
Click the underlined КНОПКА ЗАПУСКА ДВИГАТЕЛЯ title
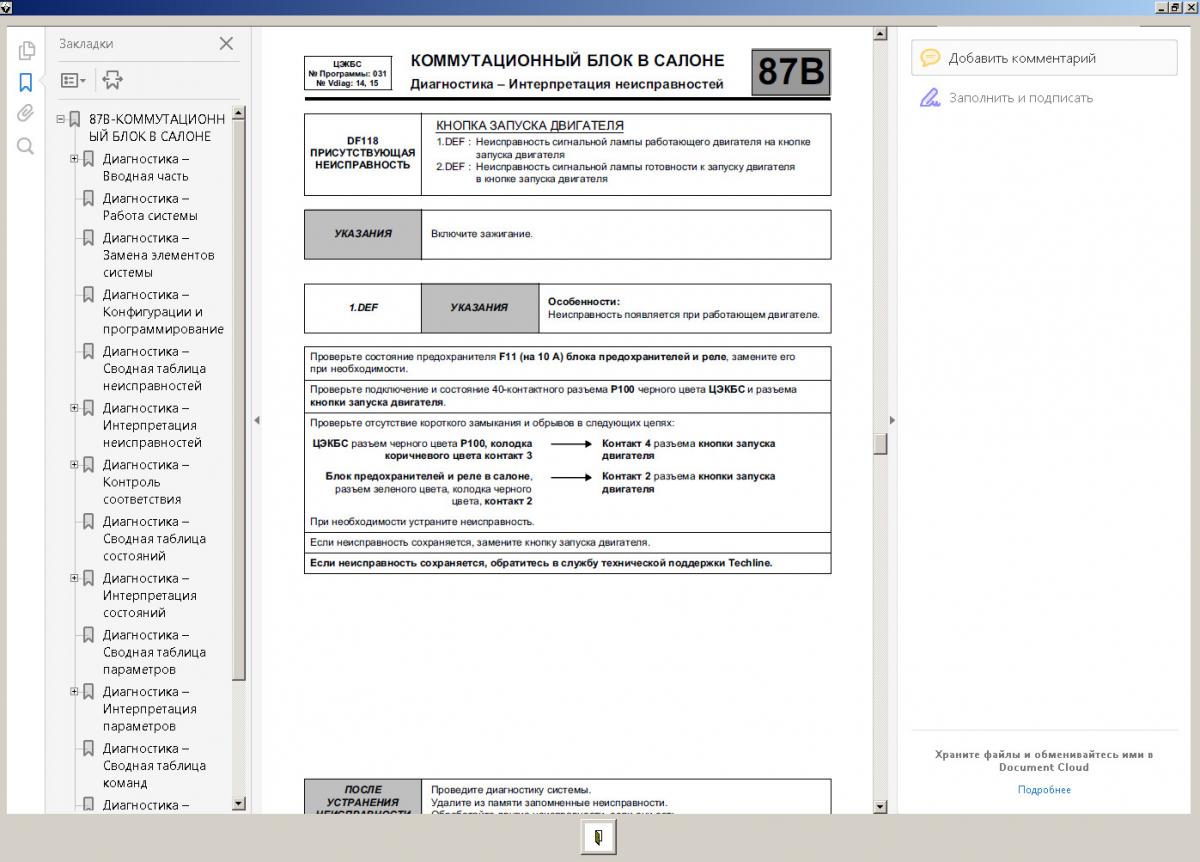tap(530, 126)
